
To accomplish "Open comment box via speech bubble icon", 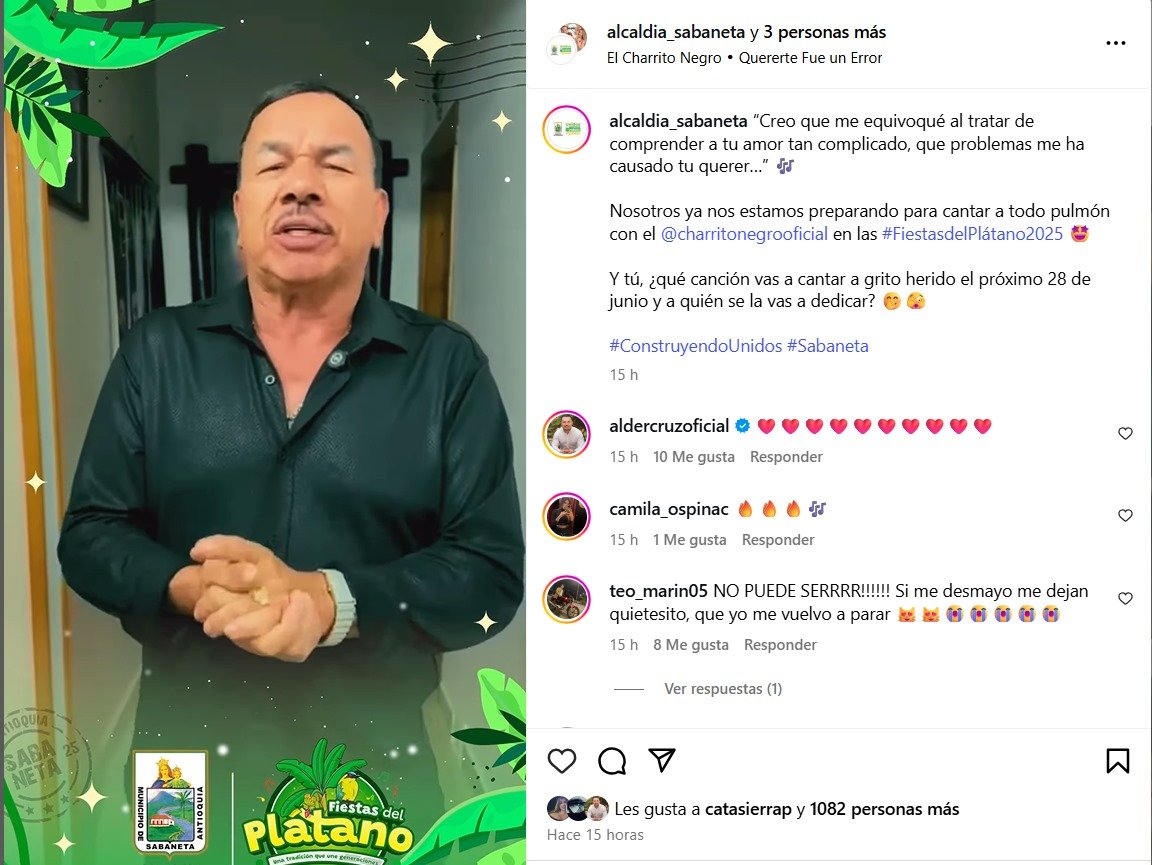I will click(612, 761).
